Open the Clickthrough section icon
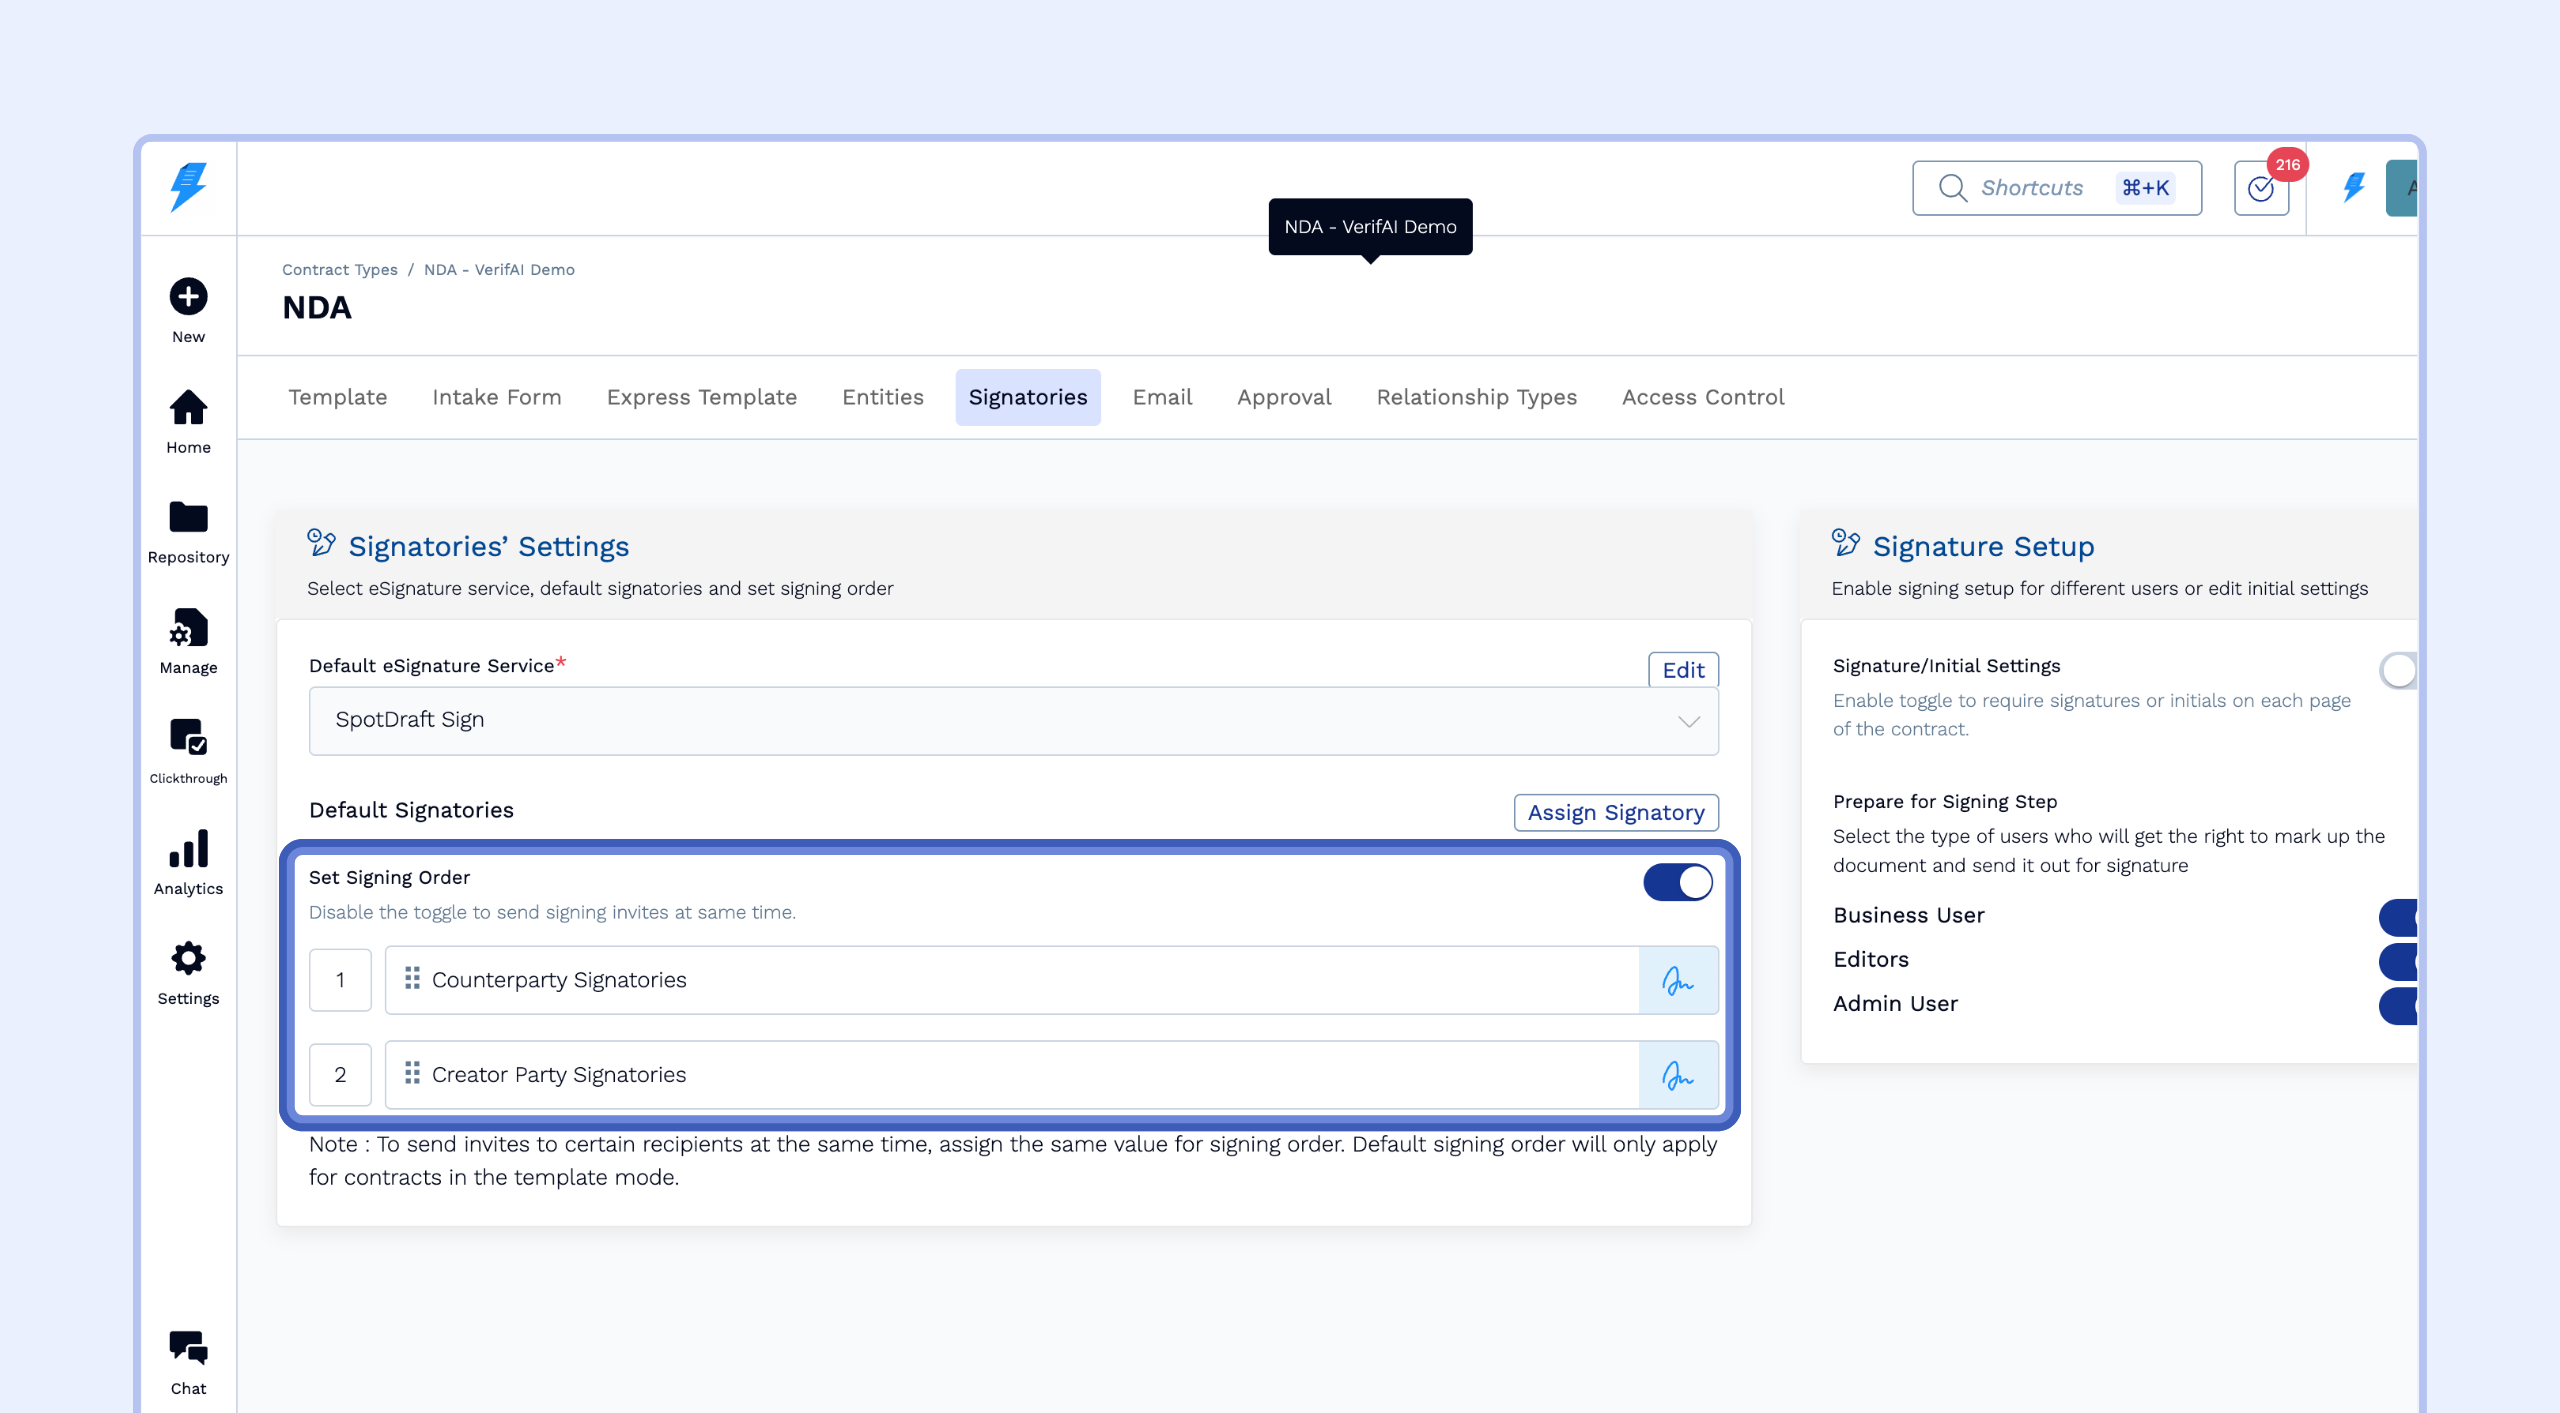The image size is (2560, 1413). tap(188, 738)
